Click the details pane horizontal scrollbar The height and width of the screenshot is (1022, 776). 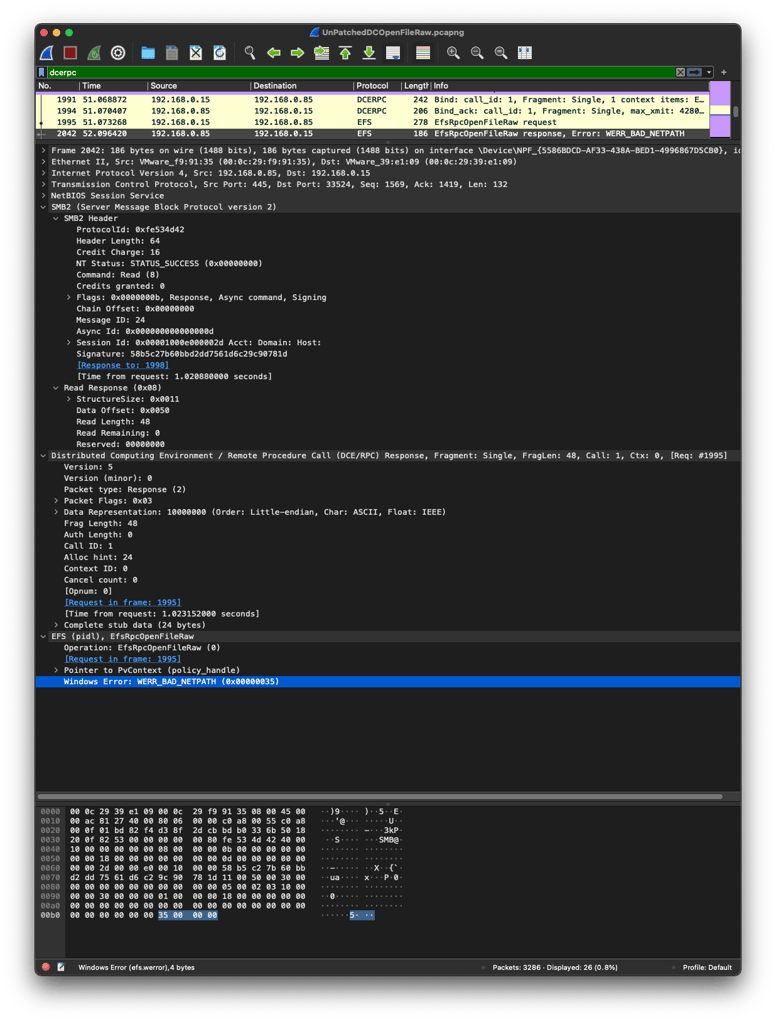click(x=380, y=797)
